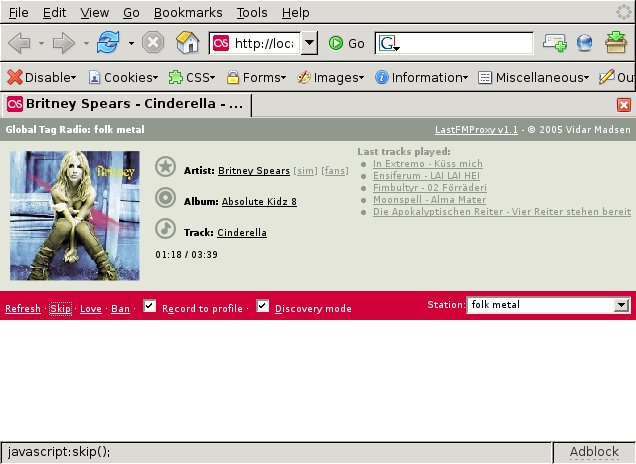Expand the address bar history dropdown arrow
Screen dimensions: 636x464
tap(309, 43)
